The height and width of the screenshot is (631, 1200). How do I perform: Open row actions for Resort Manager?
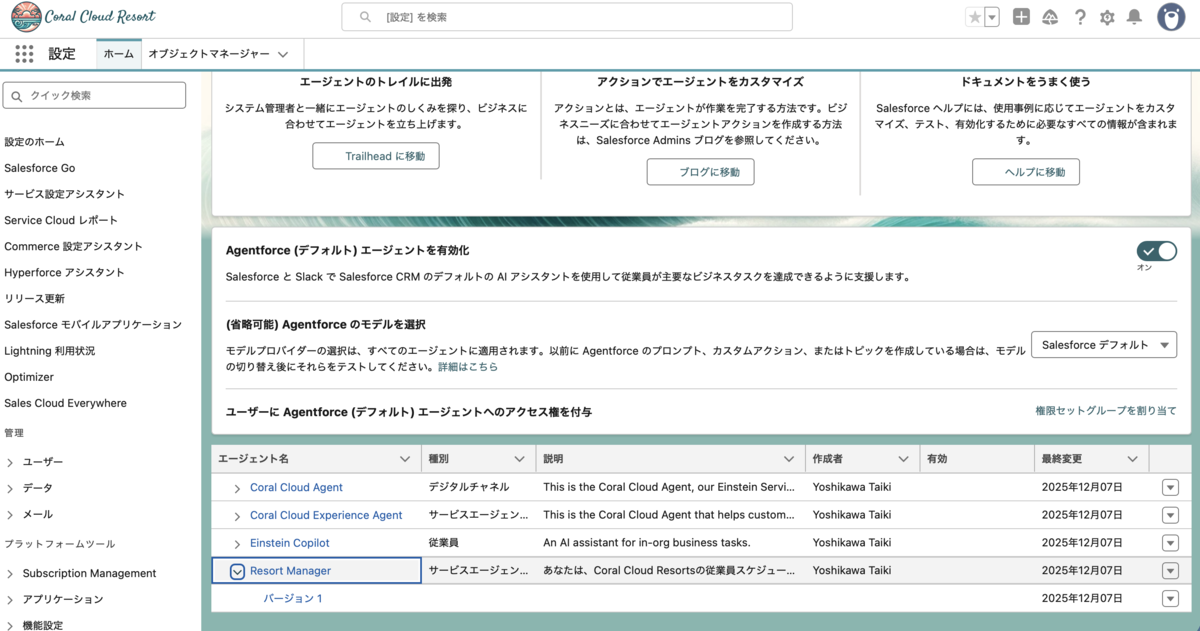coord(1170,571)
